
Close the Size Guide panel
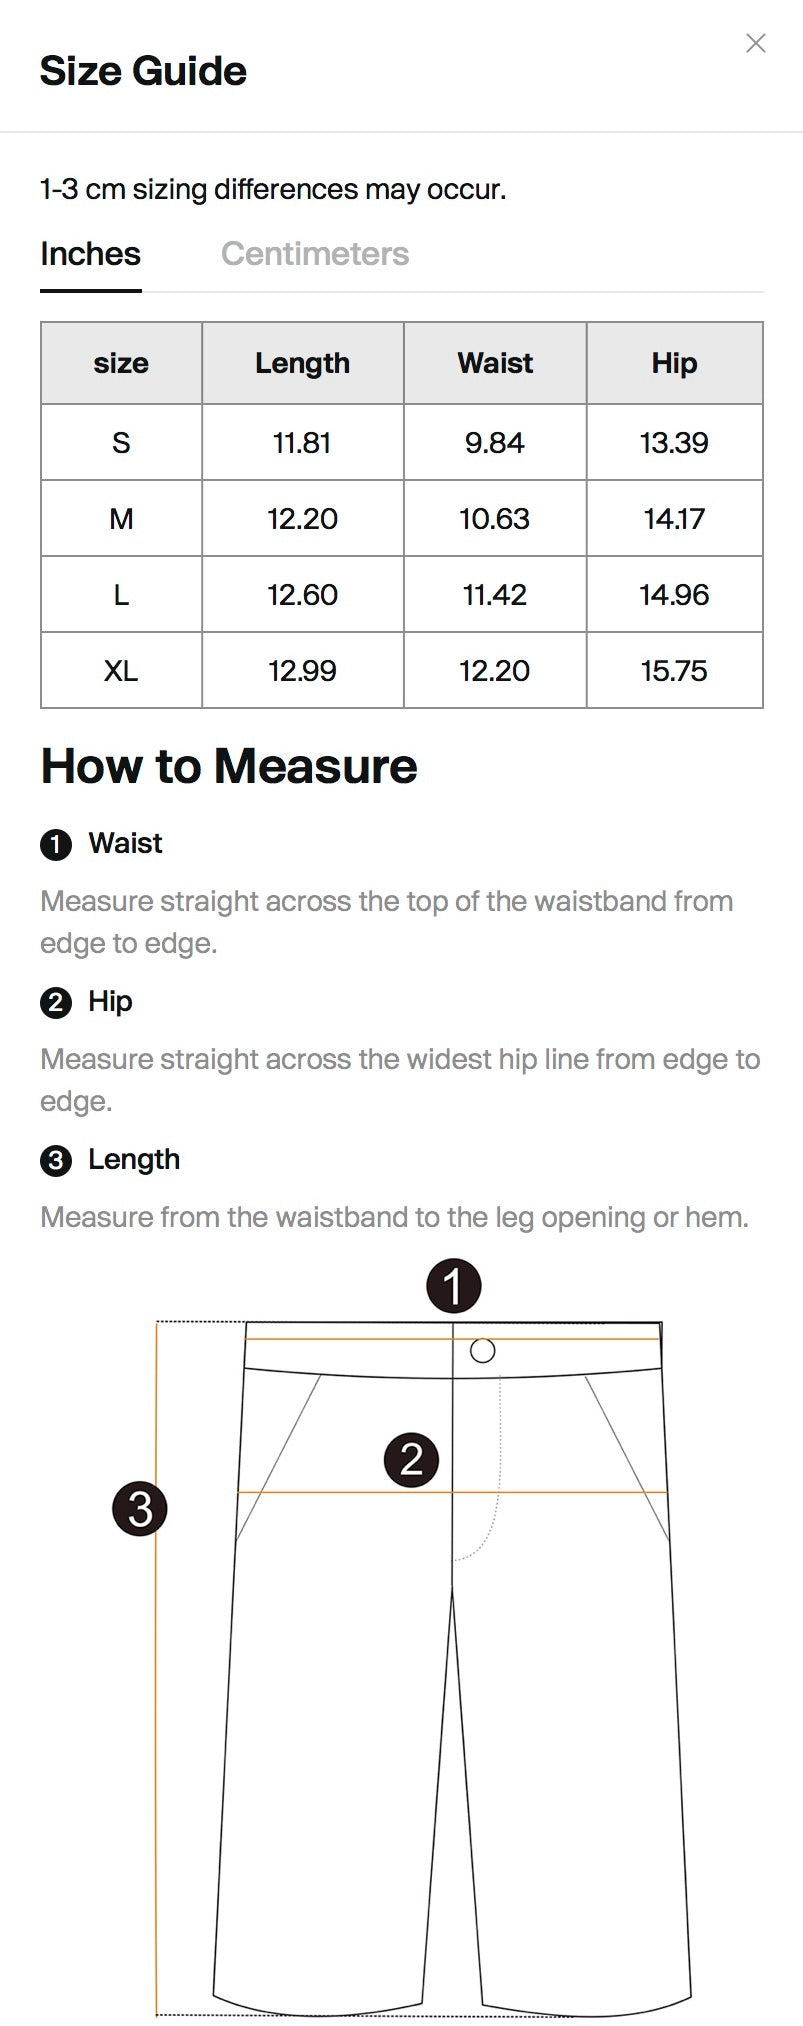(x=756, y=43)
